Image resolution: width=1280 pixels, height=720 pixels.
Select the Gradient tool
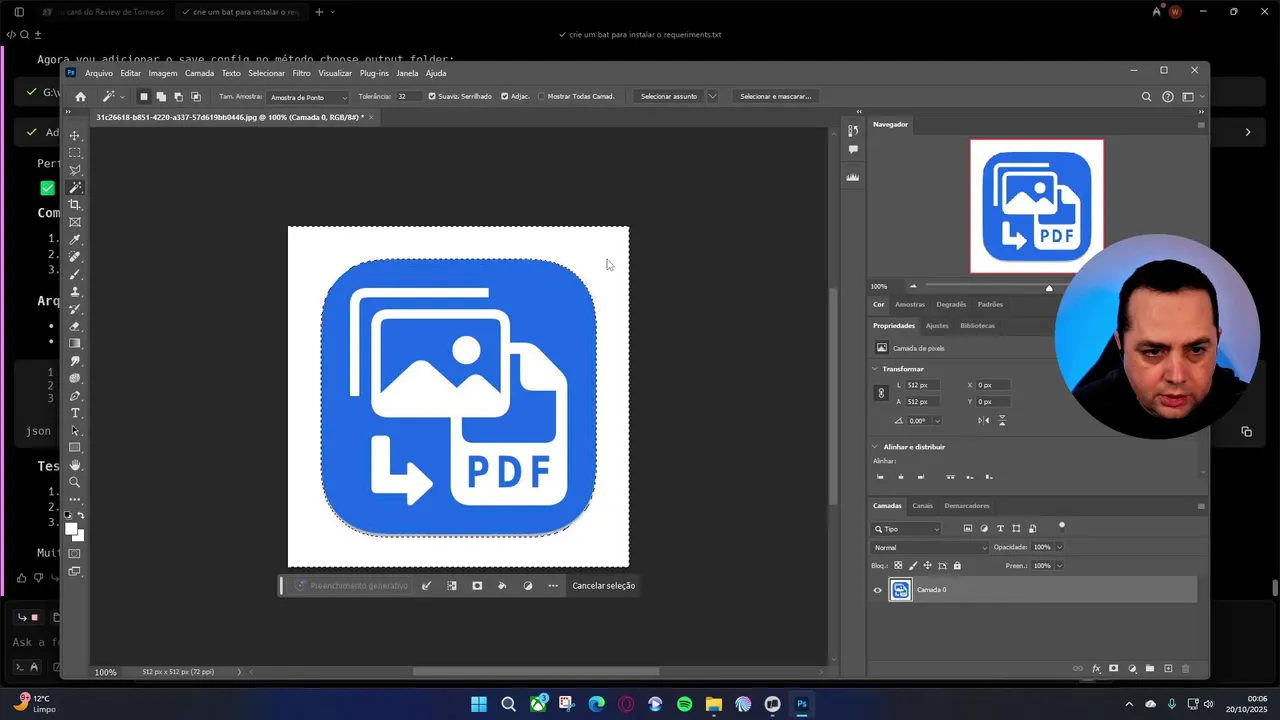coord(75,343)
